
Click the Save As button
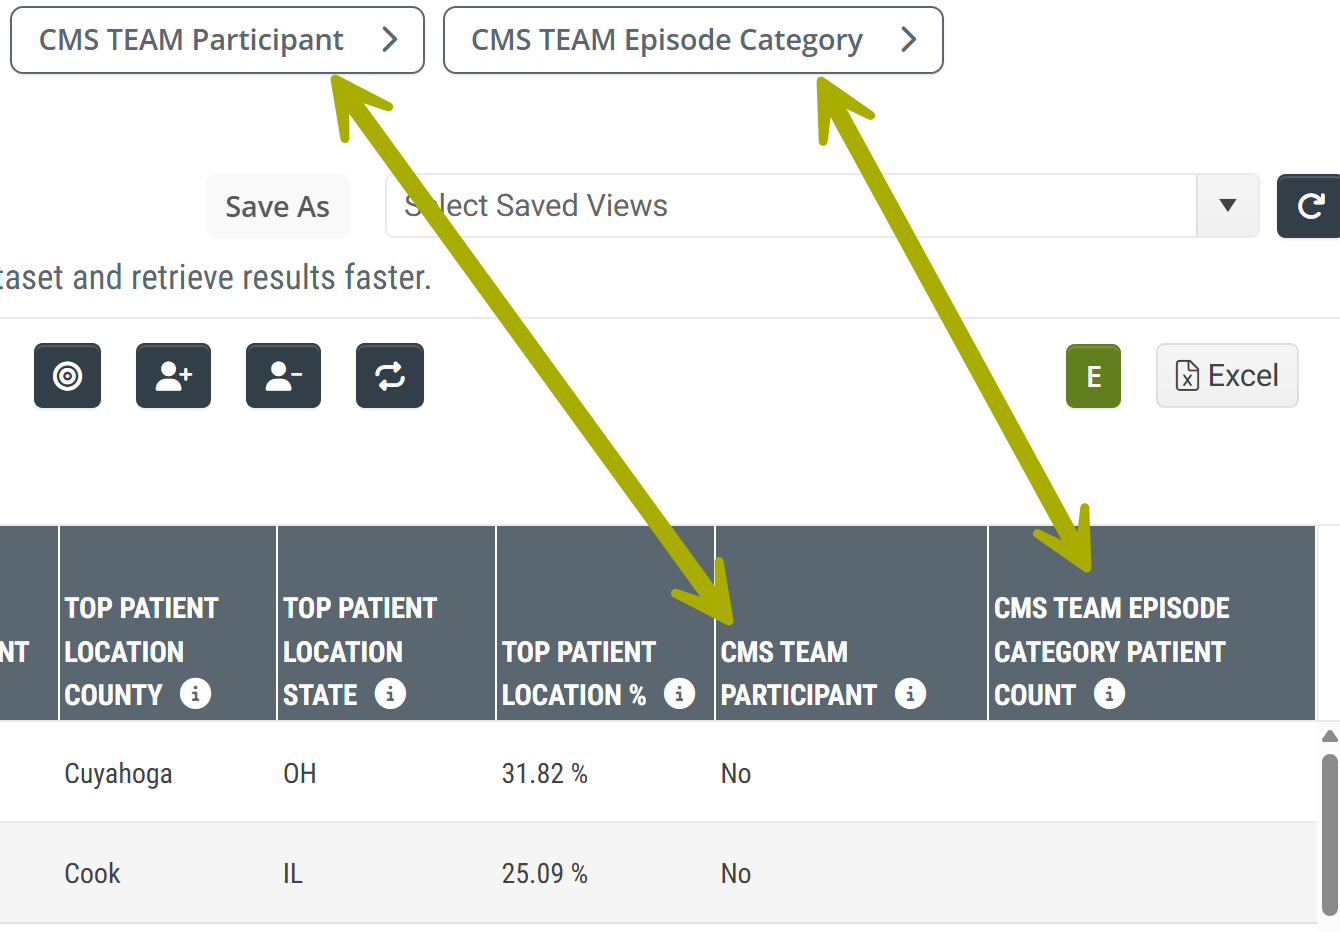(278, 206)
